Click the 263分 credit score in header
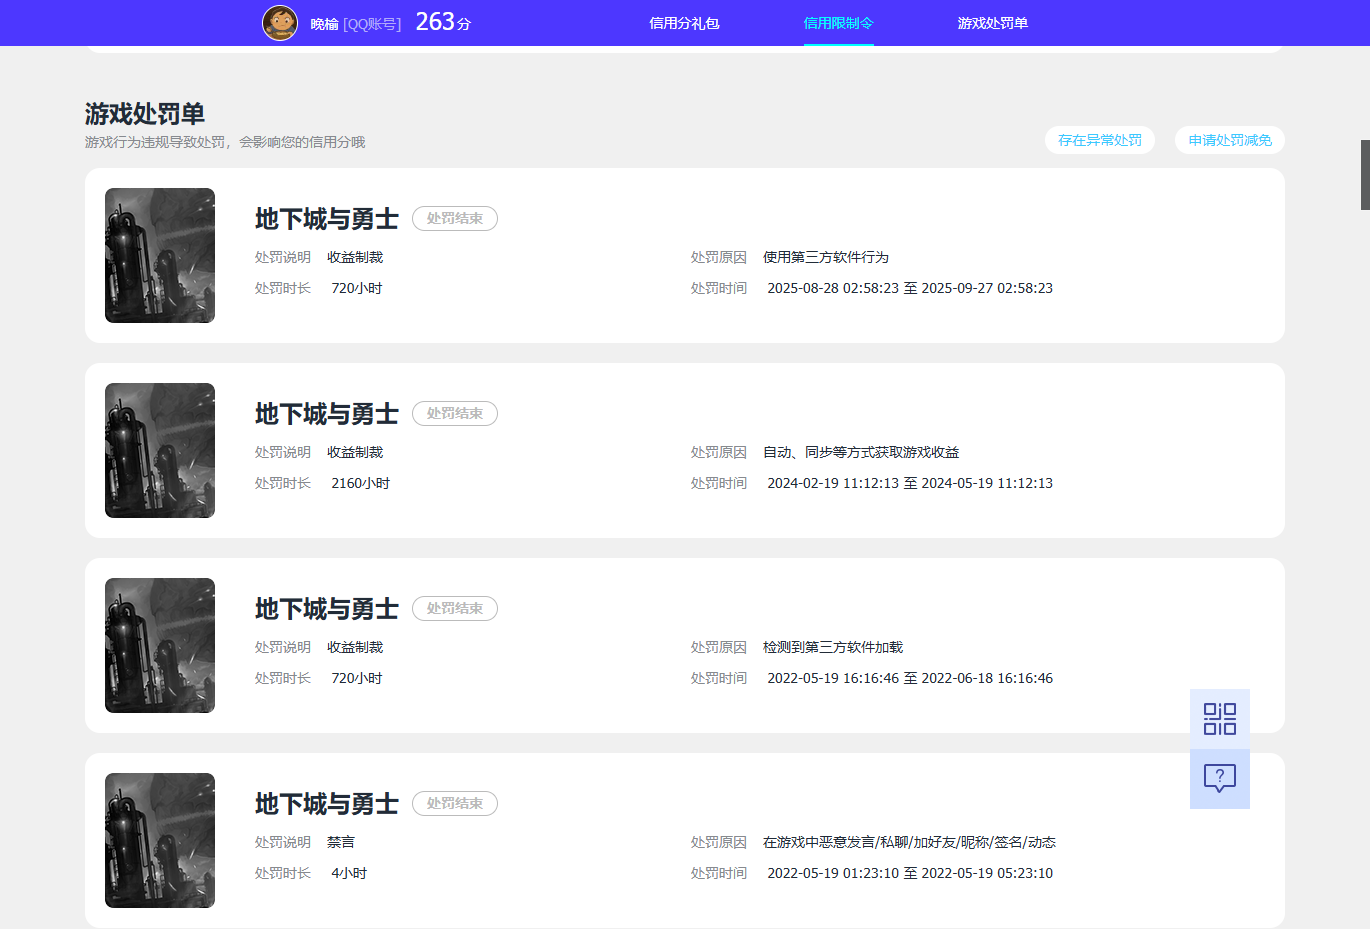This screenshot has height=929, width=1370. 442,22
